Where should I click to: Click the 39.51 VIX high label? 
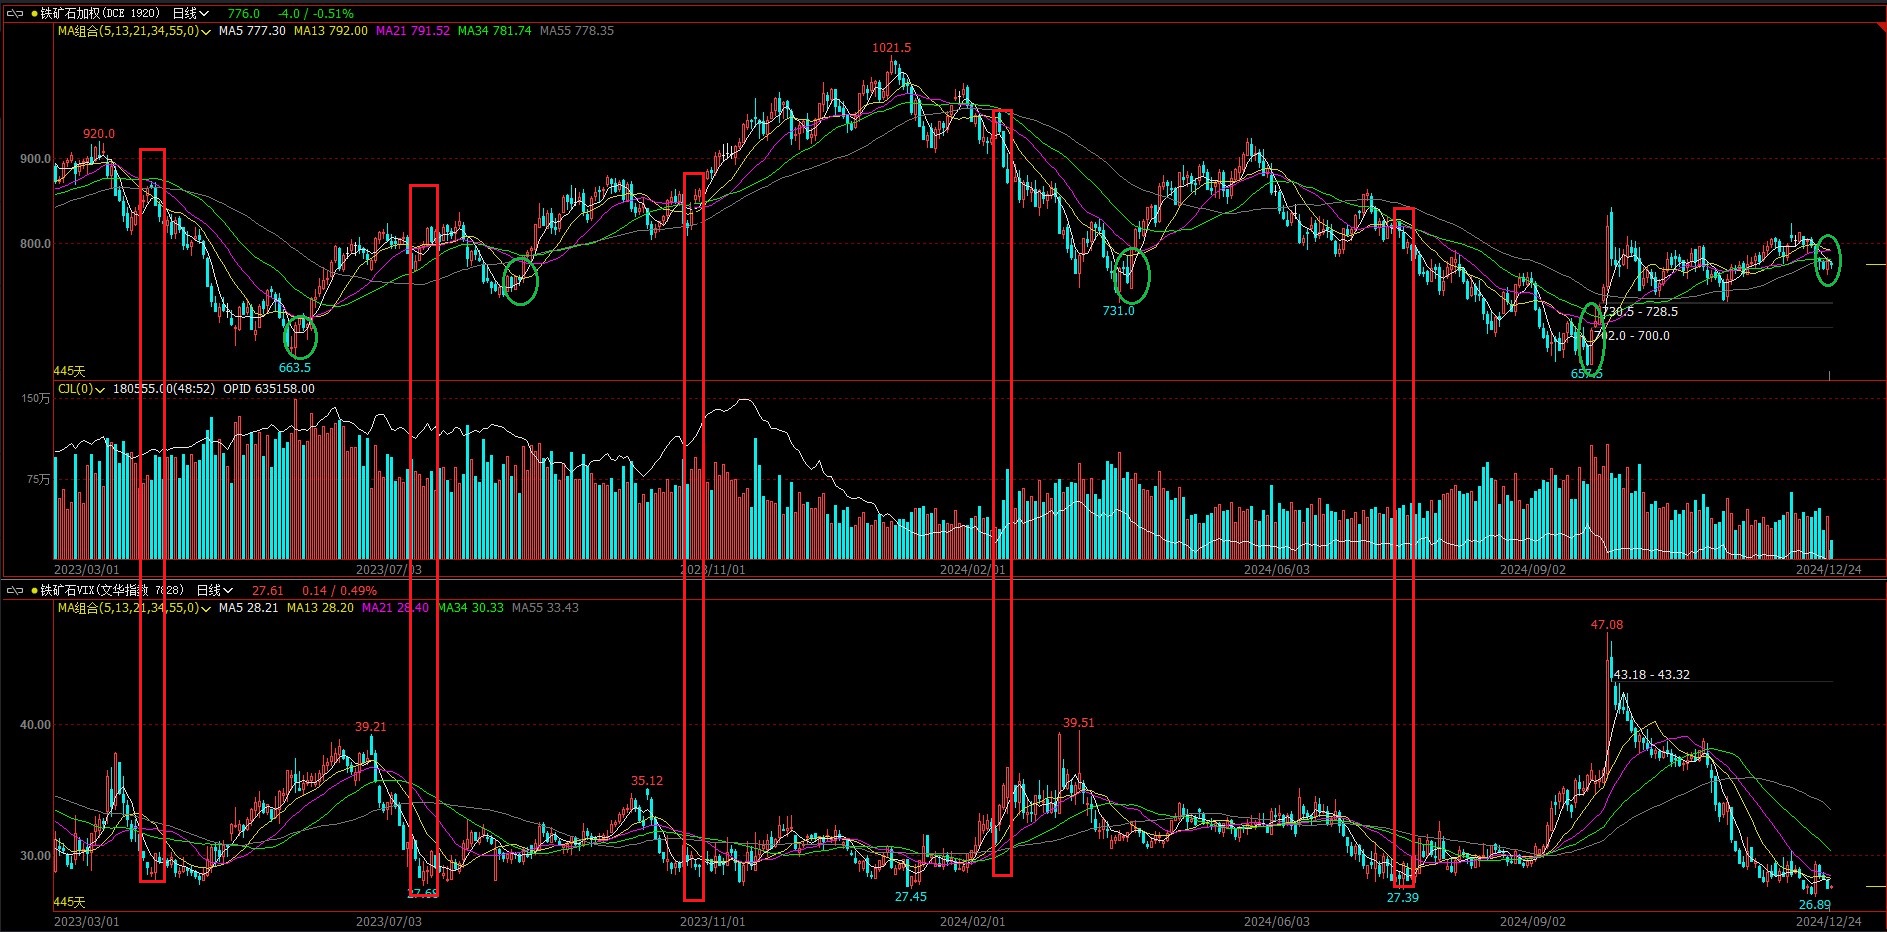click(x=1078, y=723)
